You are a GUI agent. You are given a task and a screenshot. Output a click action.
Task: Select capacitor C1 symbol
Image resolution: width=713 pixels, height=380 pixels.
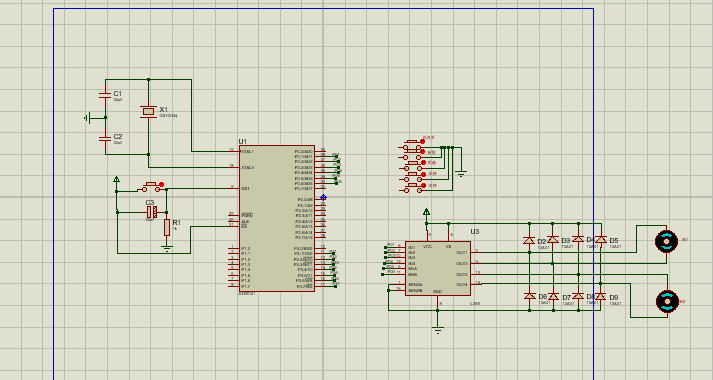pos(105,95)
